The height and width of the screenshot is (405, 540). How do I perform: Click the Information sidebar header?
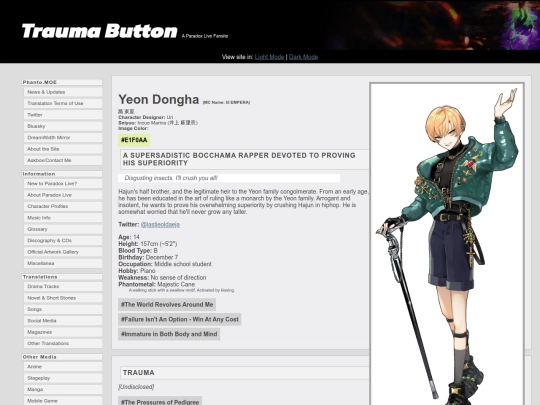point(62,174)
